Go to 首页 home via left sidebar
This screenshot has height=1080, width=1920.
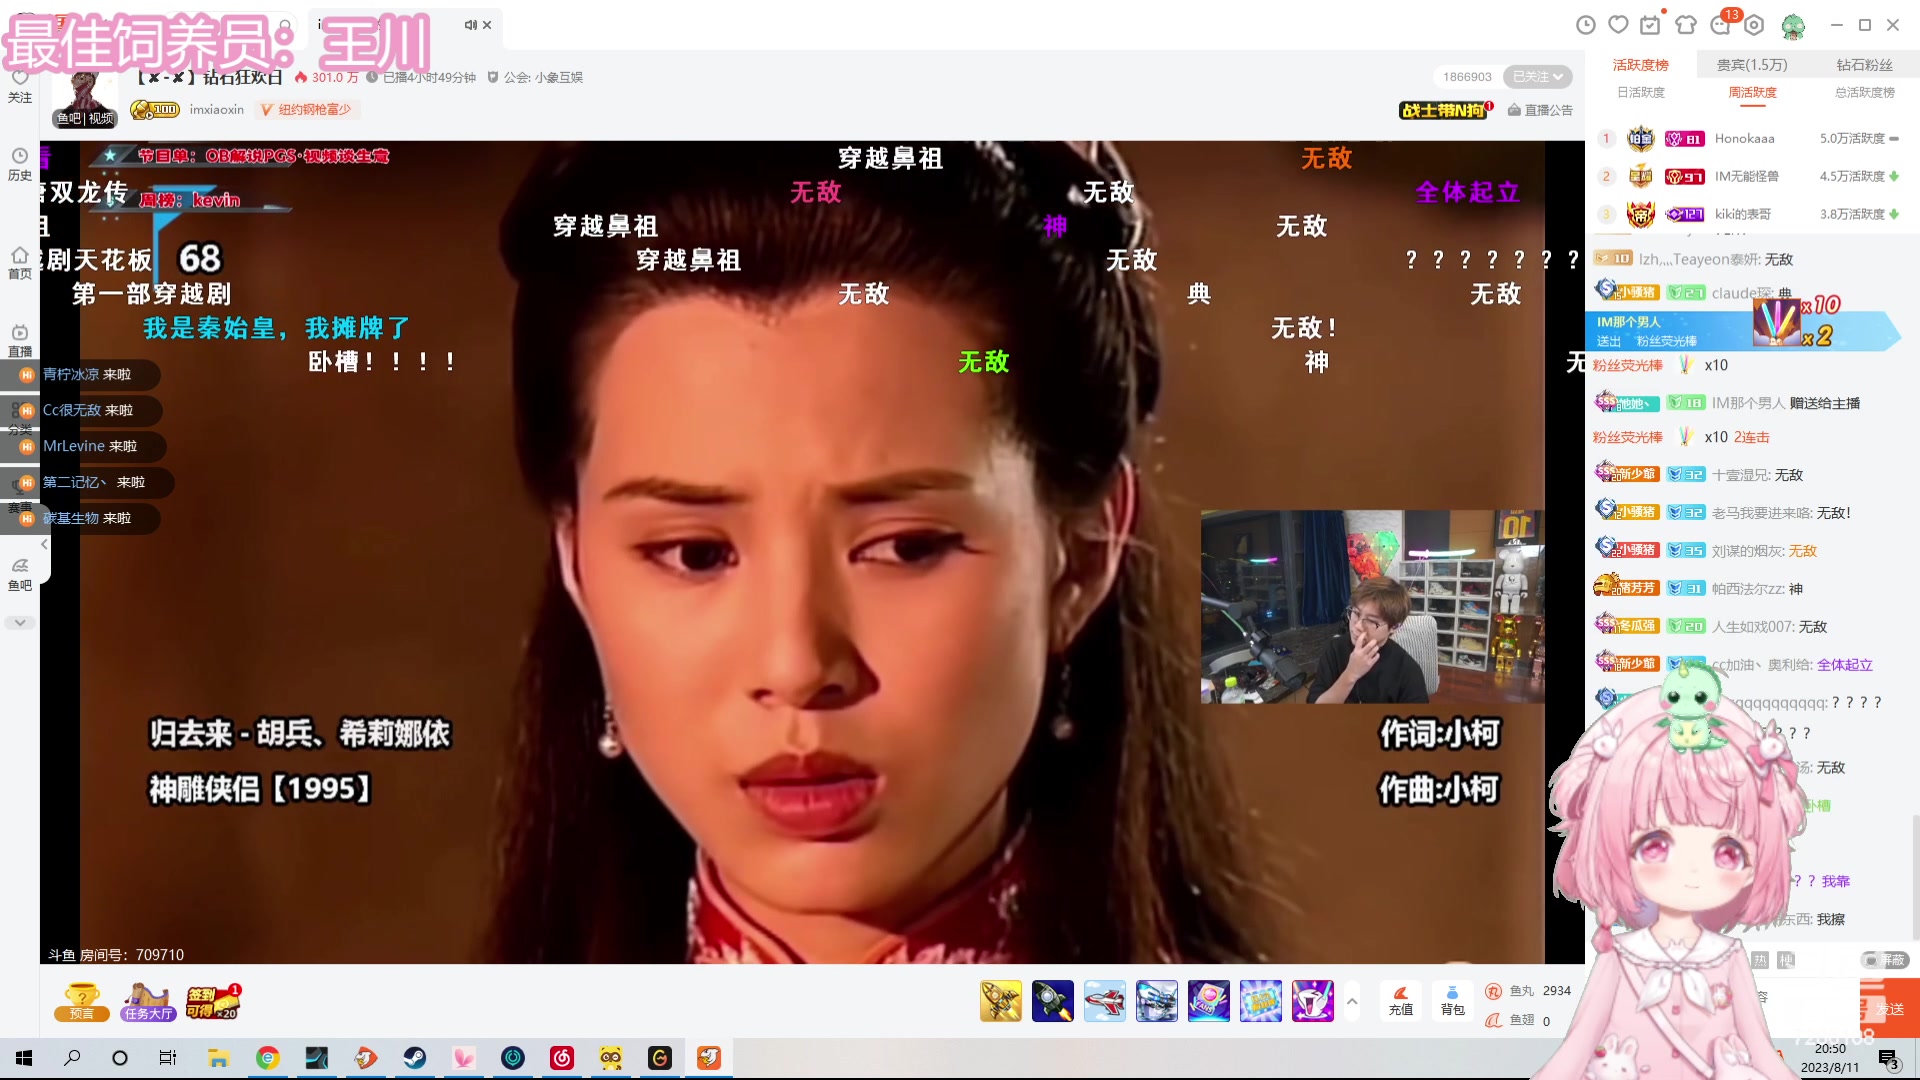[19, 262]
